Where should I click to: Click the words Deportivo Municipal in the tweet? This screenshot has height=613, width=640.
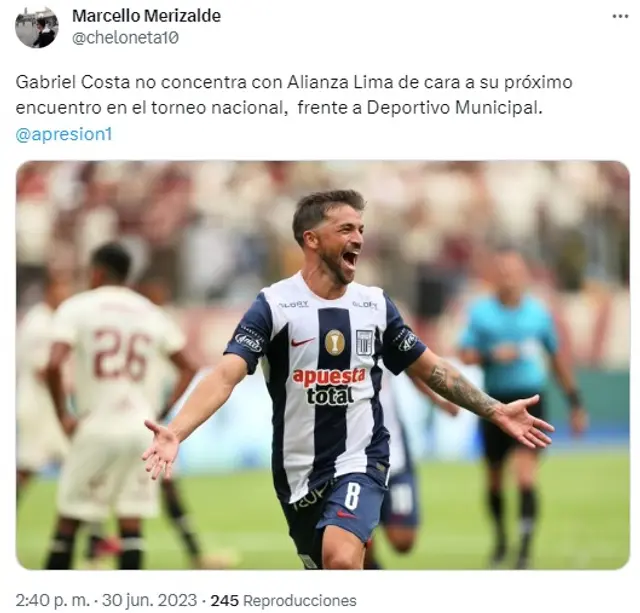[455, 108]
